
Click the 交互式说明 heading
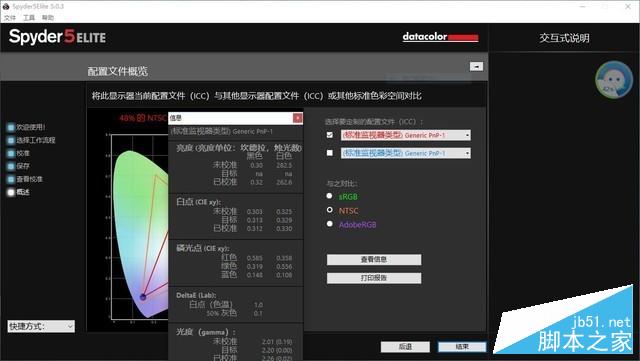[x=564, y=38]
